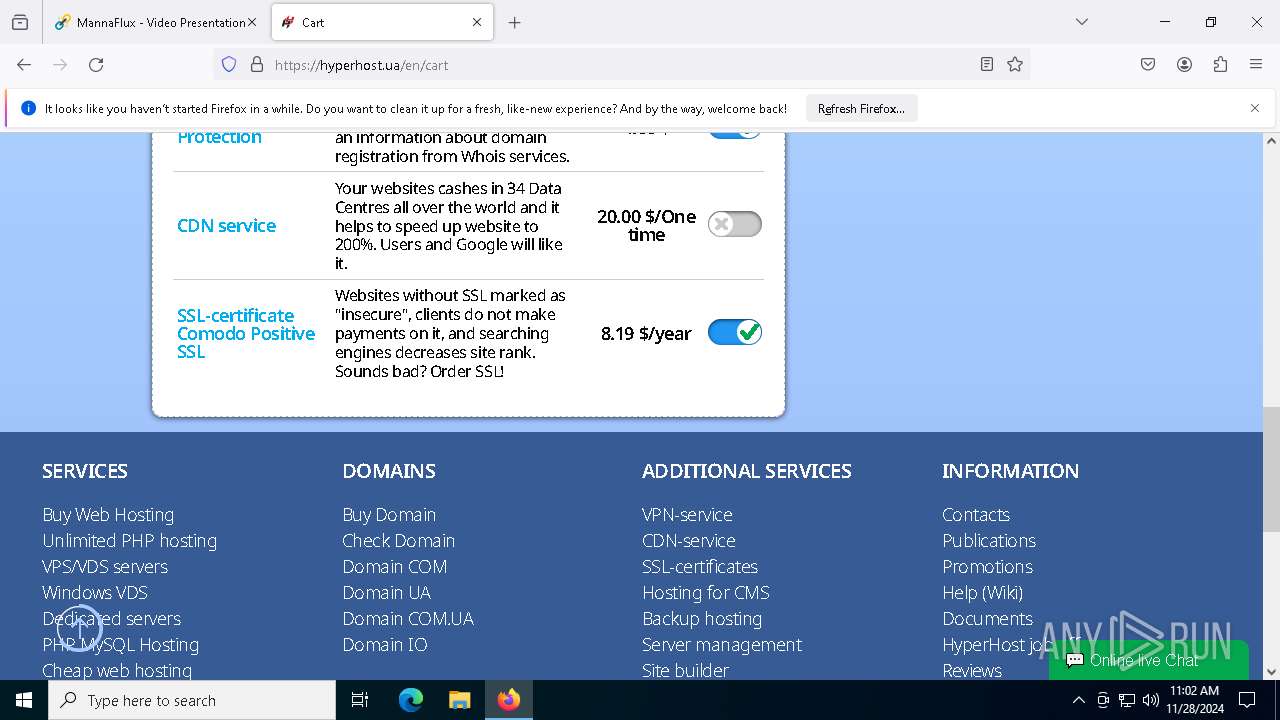Screen dimensions: 1280x720
Task: Open File Explorer from taskbar
Action: click(x=459, y=700)
